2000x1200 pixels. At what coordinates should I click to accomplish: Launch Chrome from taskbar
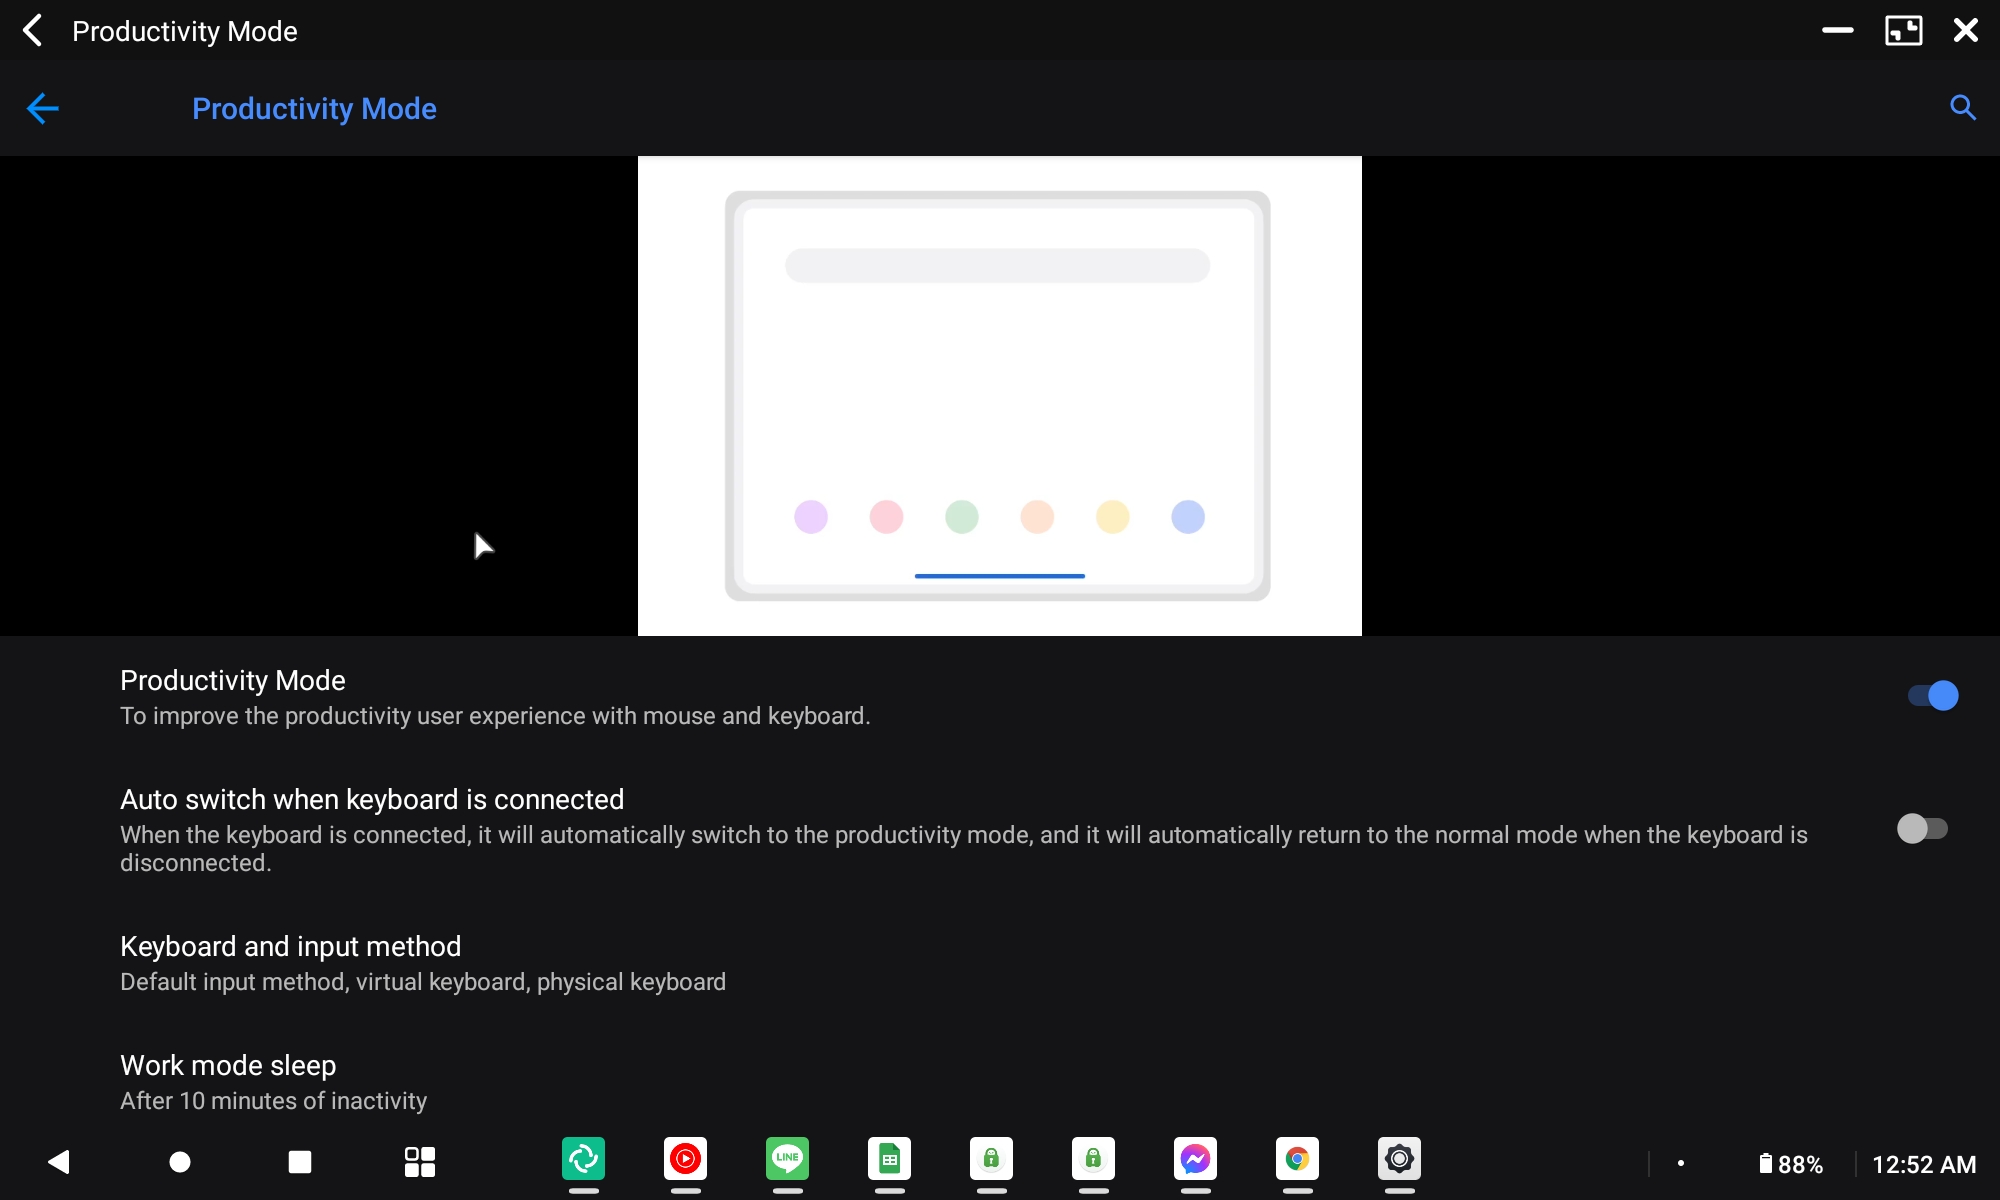click(x=1298, y=1159)
